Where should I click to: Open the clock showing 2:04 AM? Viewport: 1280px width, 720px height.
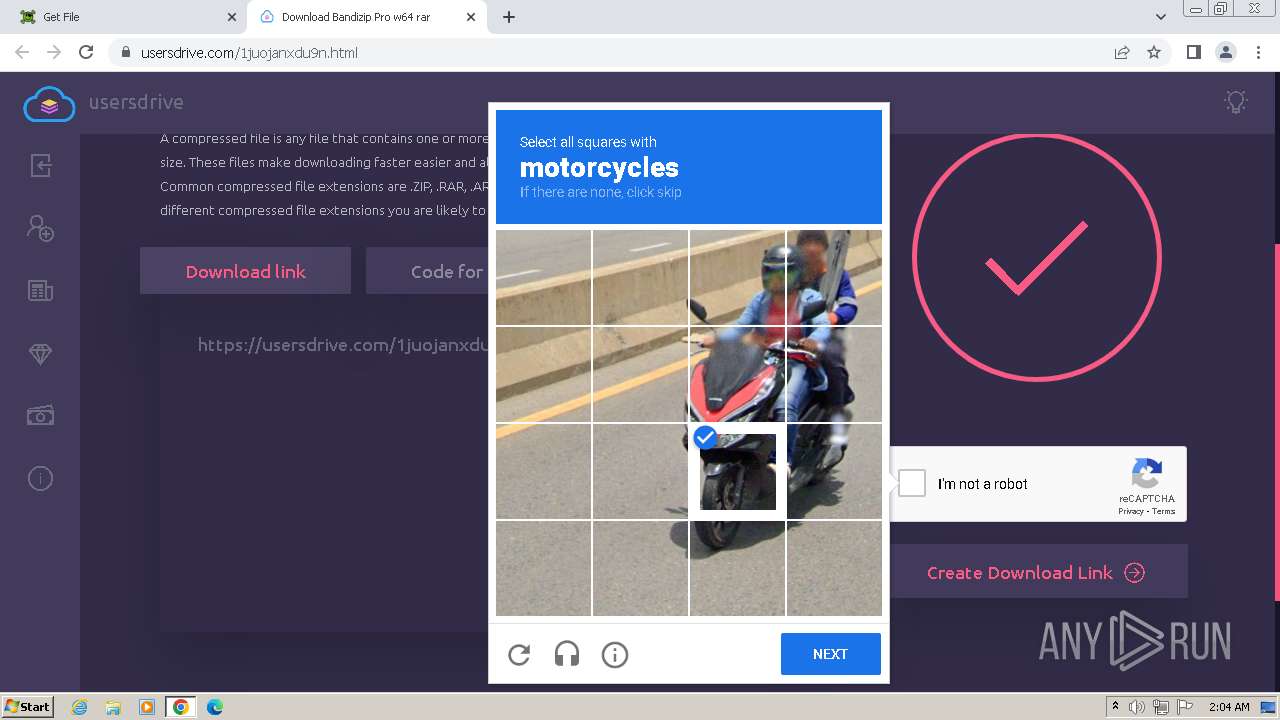pos(1229,707)
